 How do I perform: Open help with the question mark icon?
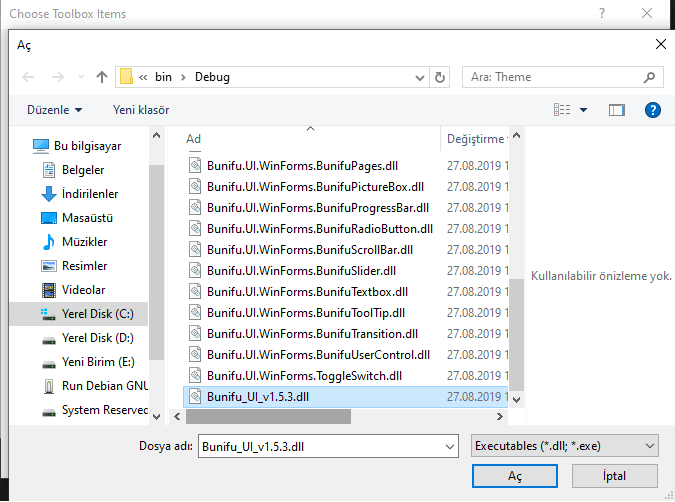653,110
